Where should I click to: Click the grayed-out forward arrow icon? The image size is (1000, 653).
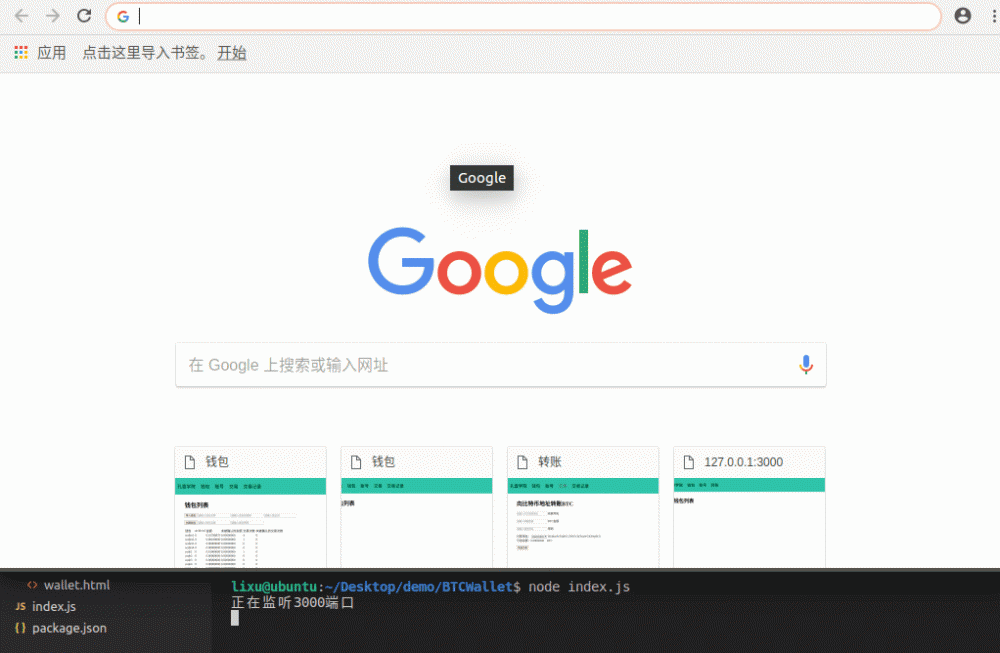pos(52,16)
